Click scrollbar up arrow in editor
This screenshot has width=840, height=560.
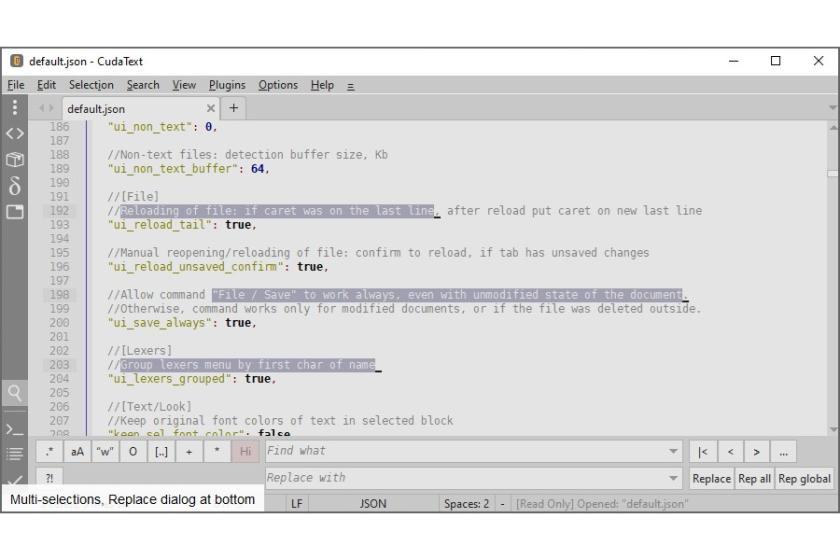832,128
